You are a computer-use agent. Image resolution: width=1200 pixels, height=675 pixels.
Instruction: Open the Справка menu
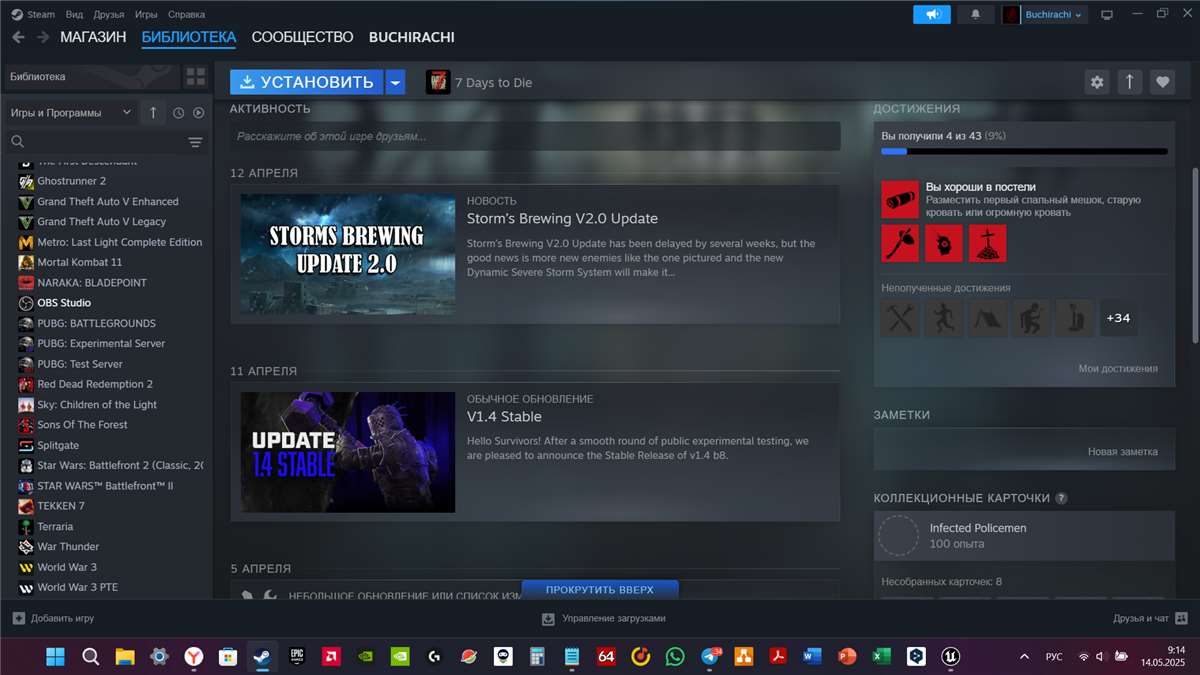coord(187,14)
